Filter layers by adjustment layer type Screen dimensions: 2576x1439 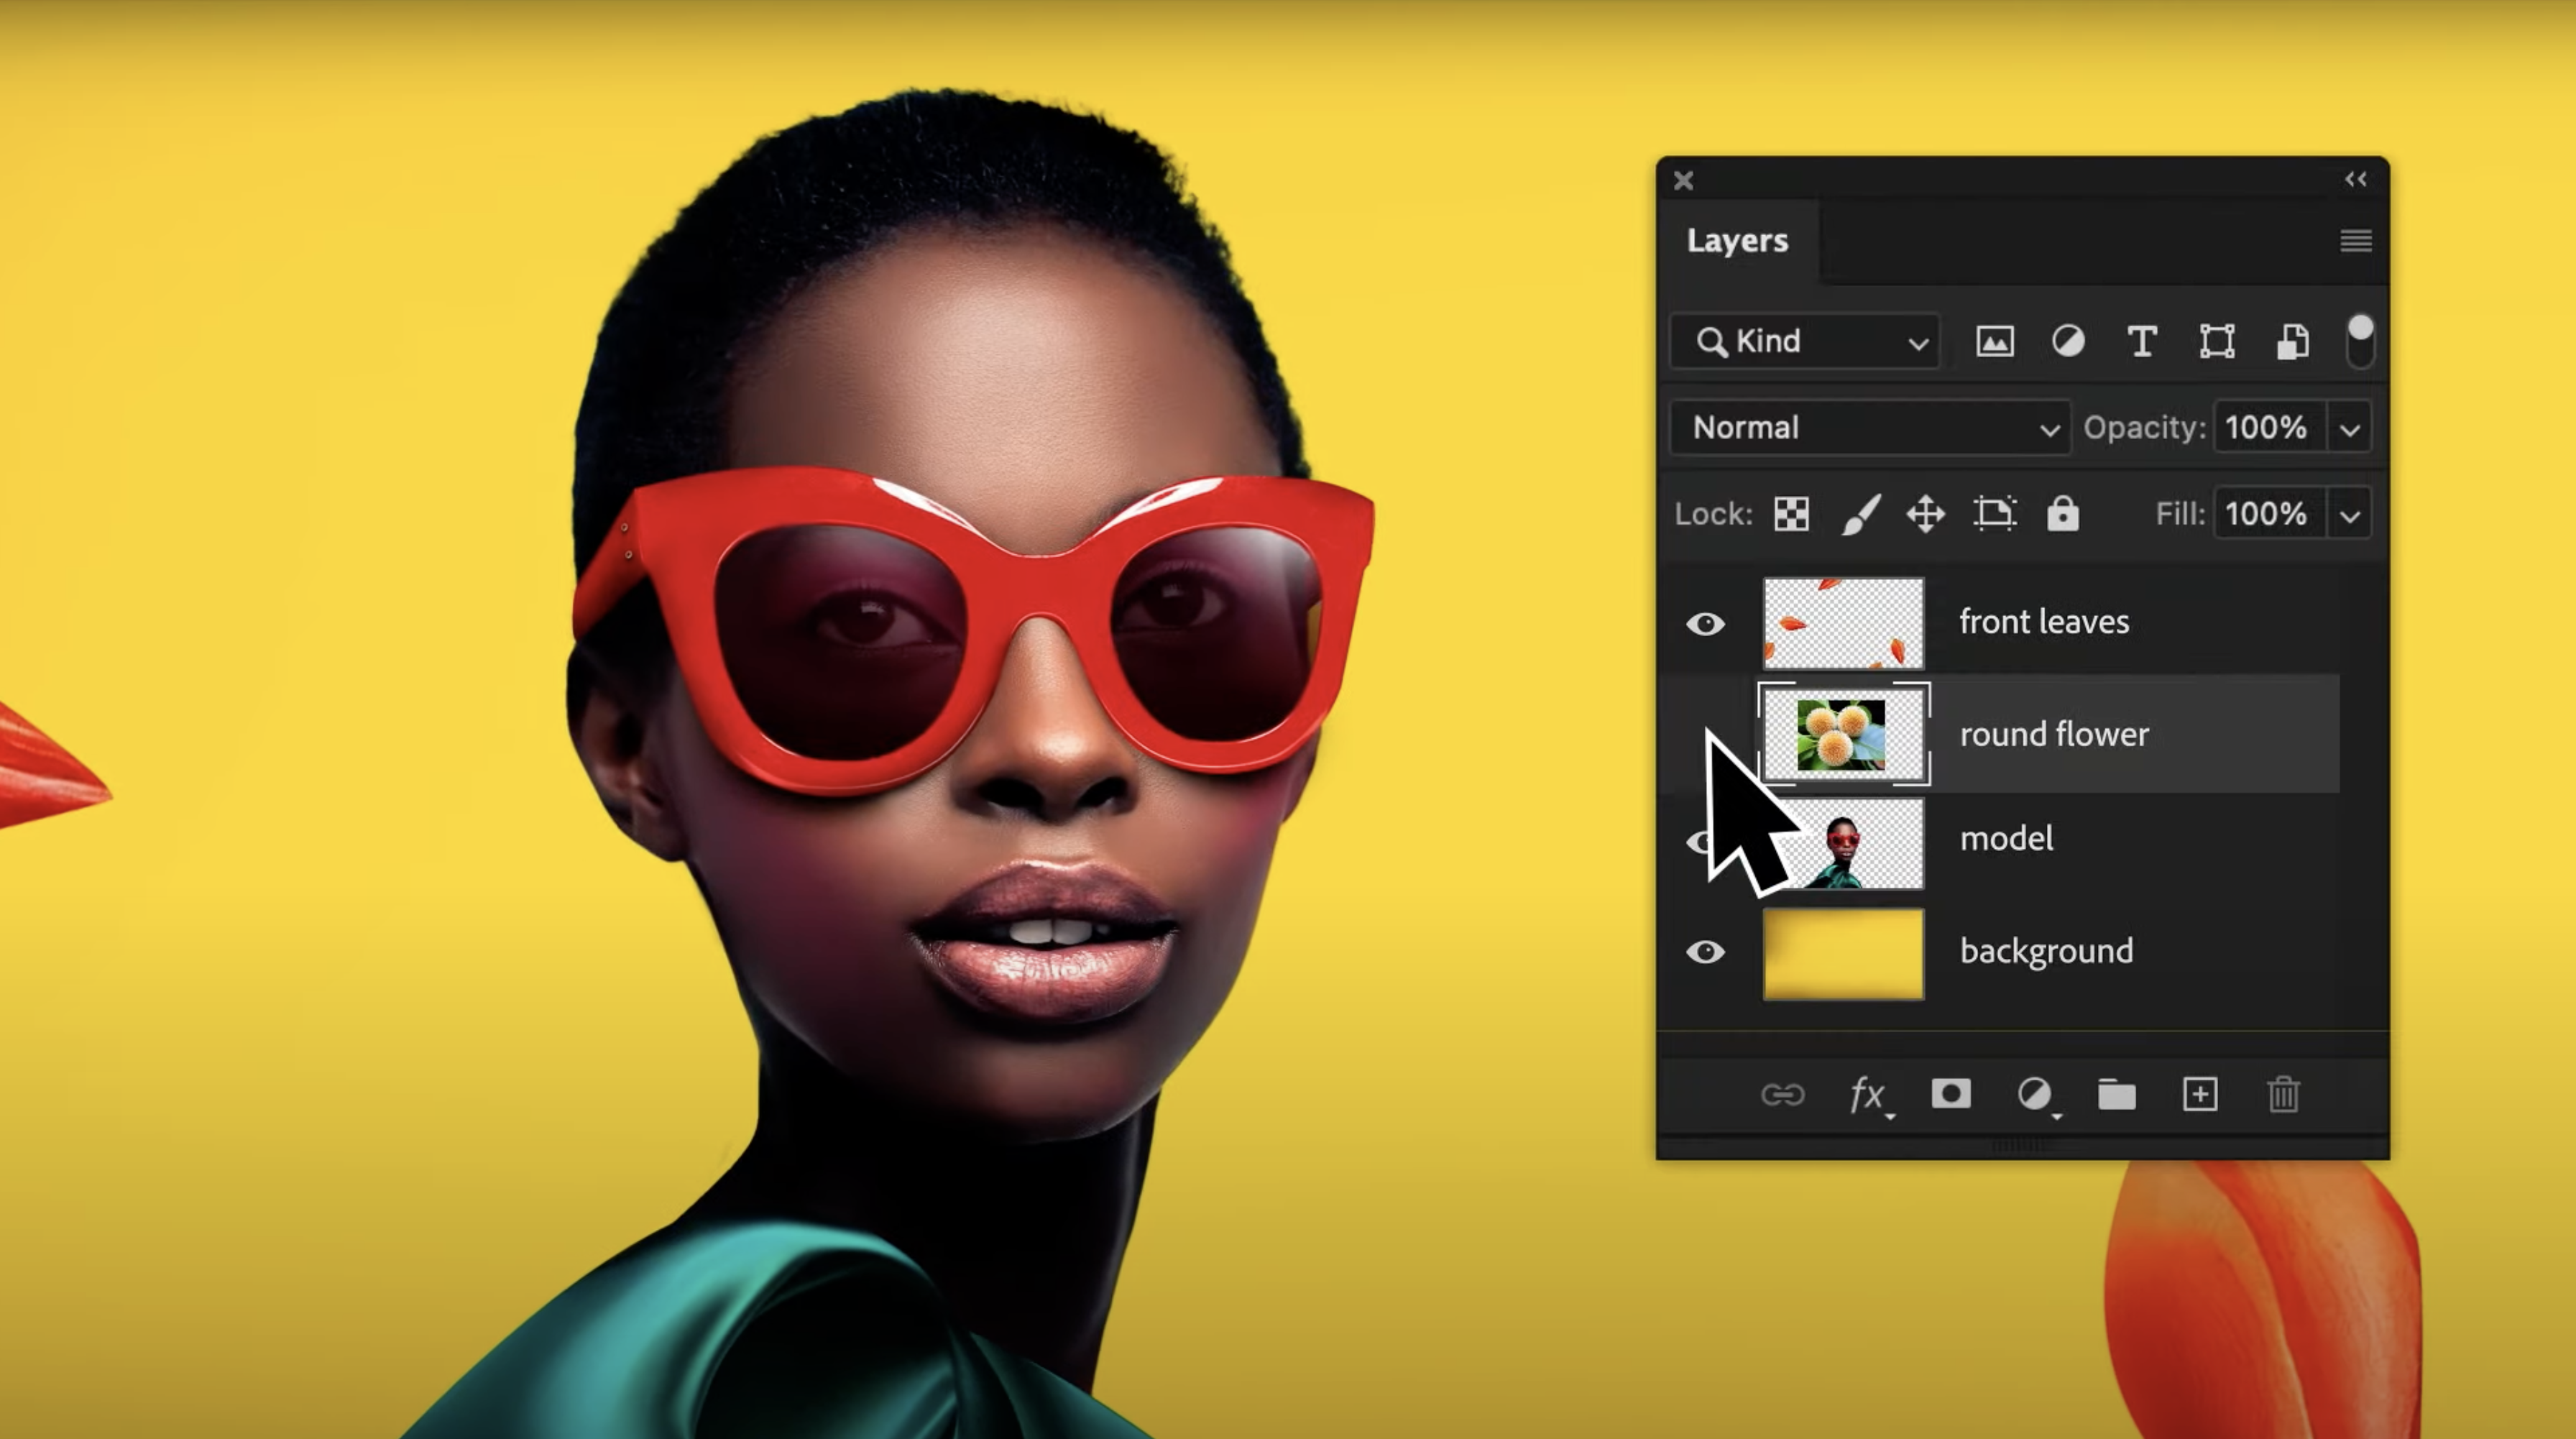[x=2068, y=342]
